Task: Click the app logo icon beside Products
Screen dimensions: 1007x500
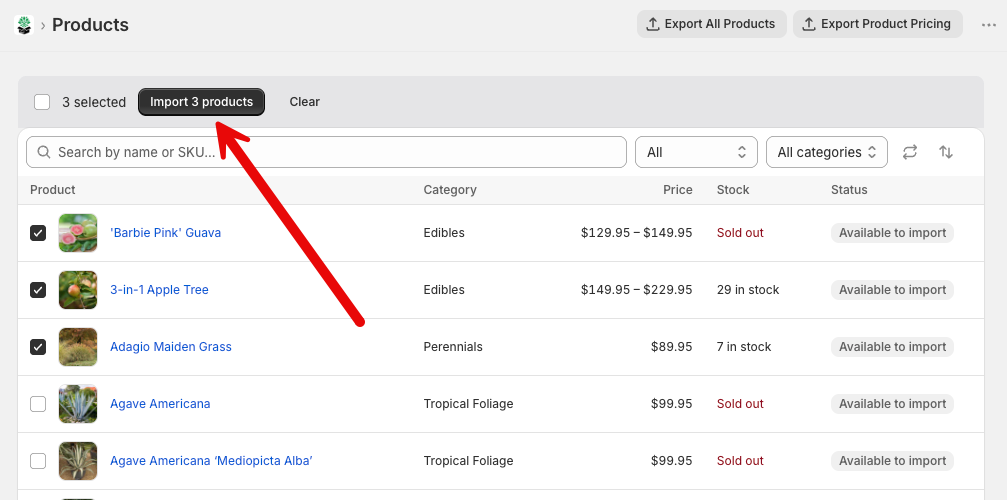Action: [x=24, y=25]
